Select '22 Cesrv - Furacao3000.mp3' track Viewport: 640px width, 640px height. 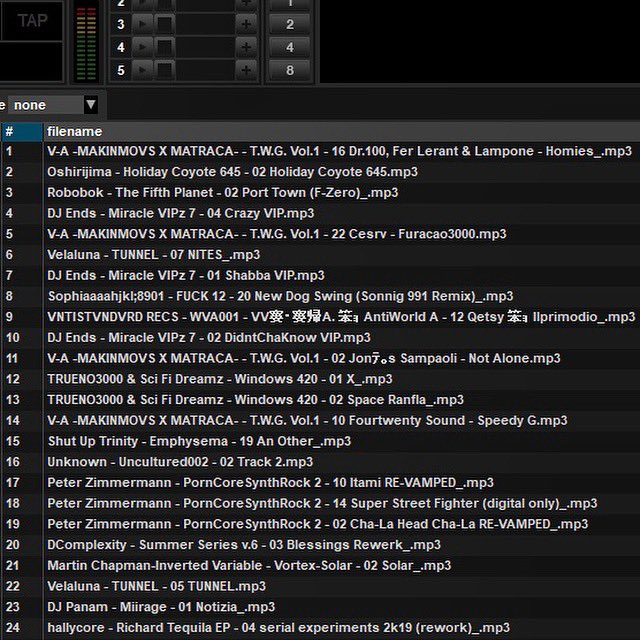tap(320, 234)
